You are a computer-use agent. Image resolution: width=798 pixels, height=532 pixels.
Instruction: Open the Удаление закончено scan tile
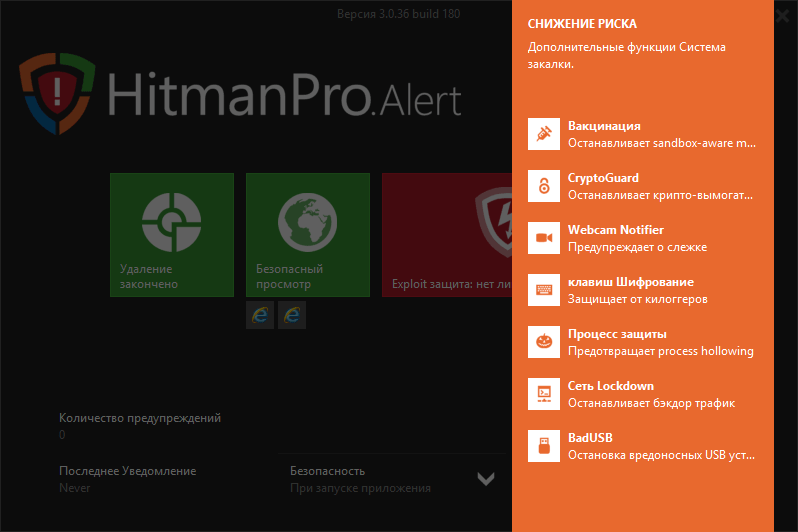point(172,235)
